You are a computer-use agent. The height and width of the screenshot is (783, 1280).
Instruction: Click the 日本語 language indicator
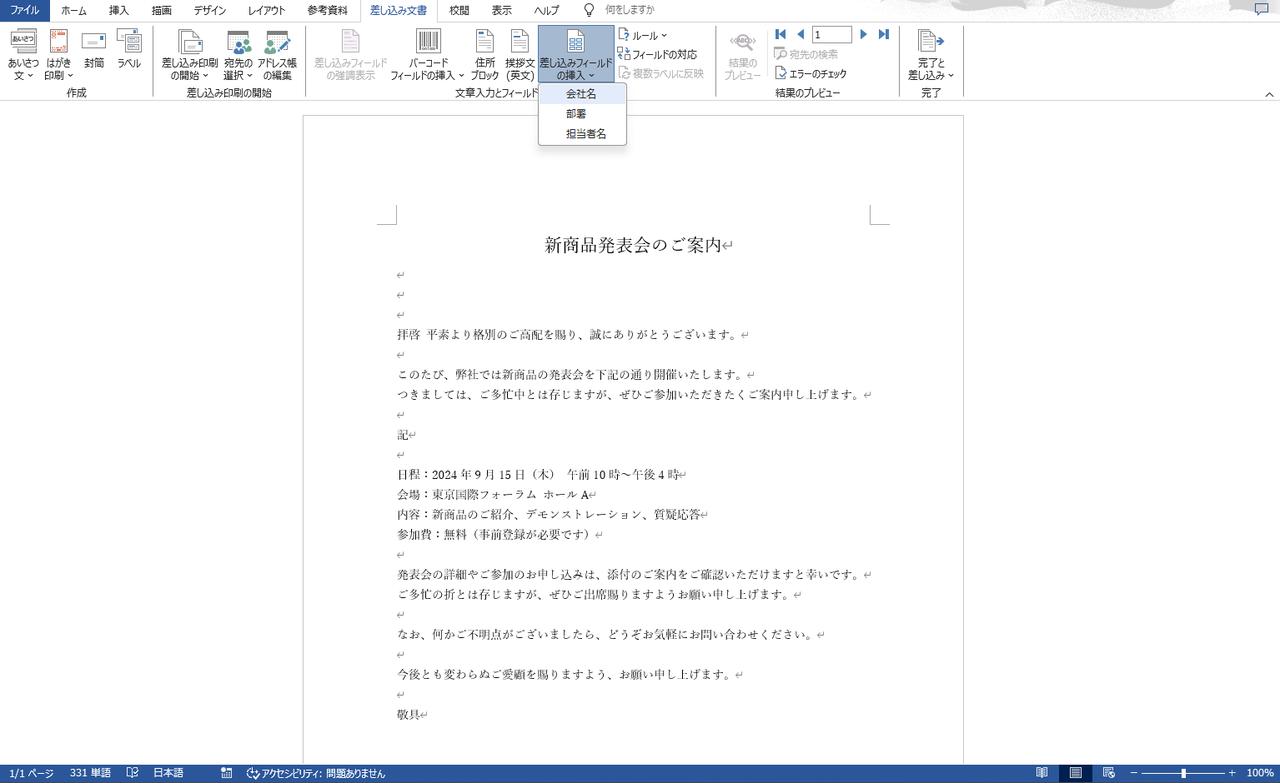coord(168,773)
